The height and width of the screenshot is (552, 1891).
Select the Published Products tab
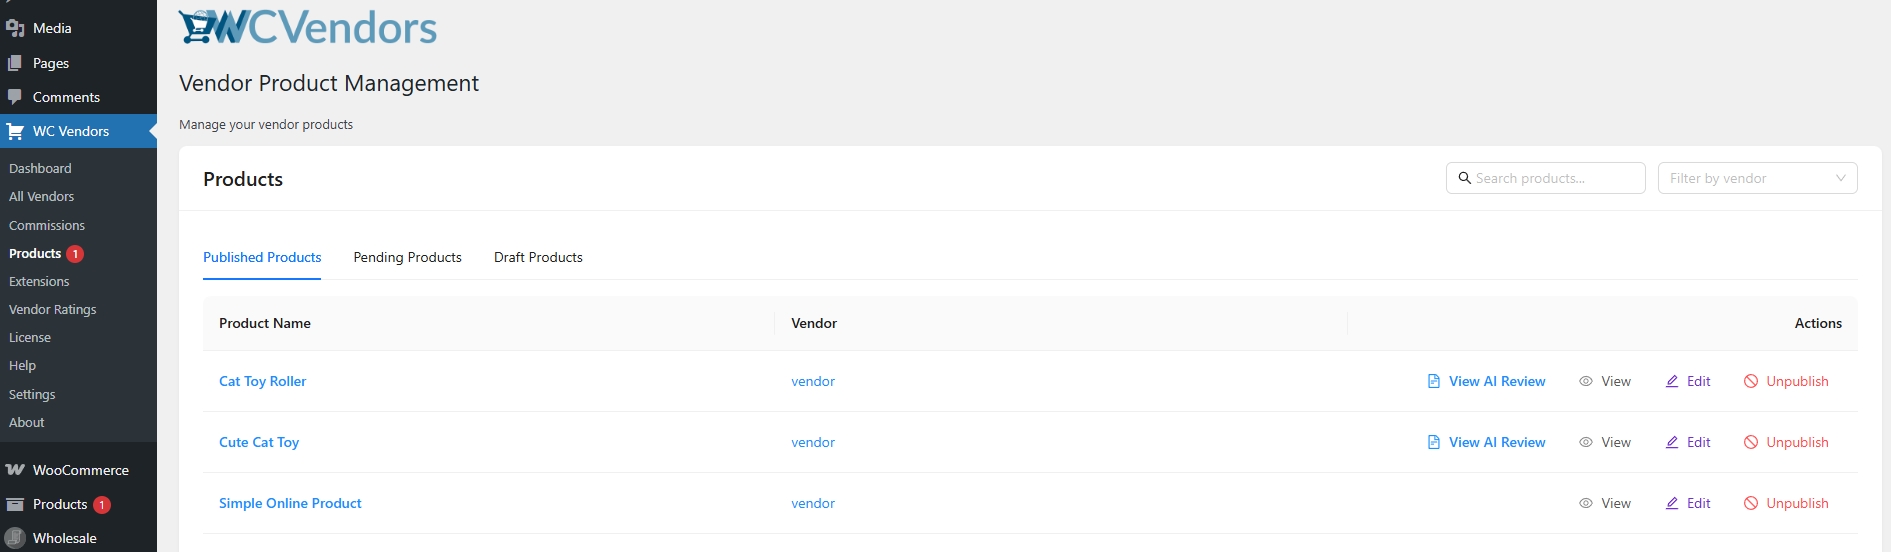[262, 257]
